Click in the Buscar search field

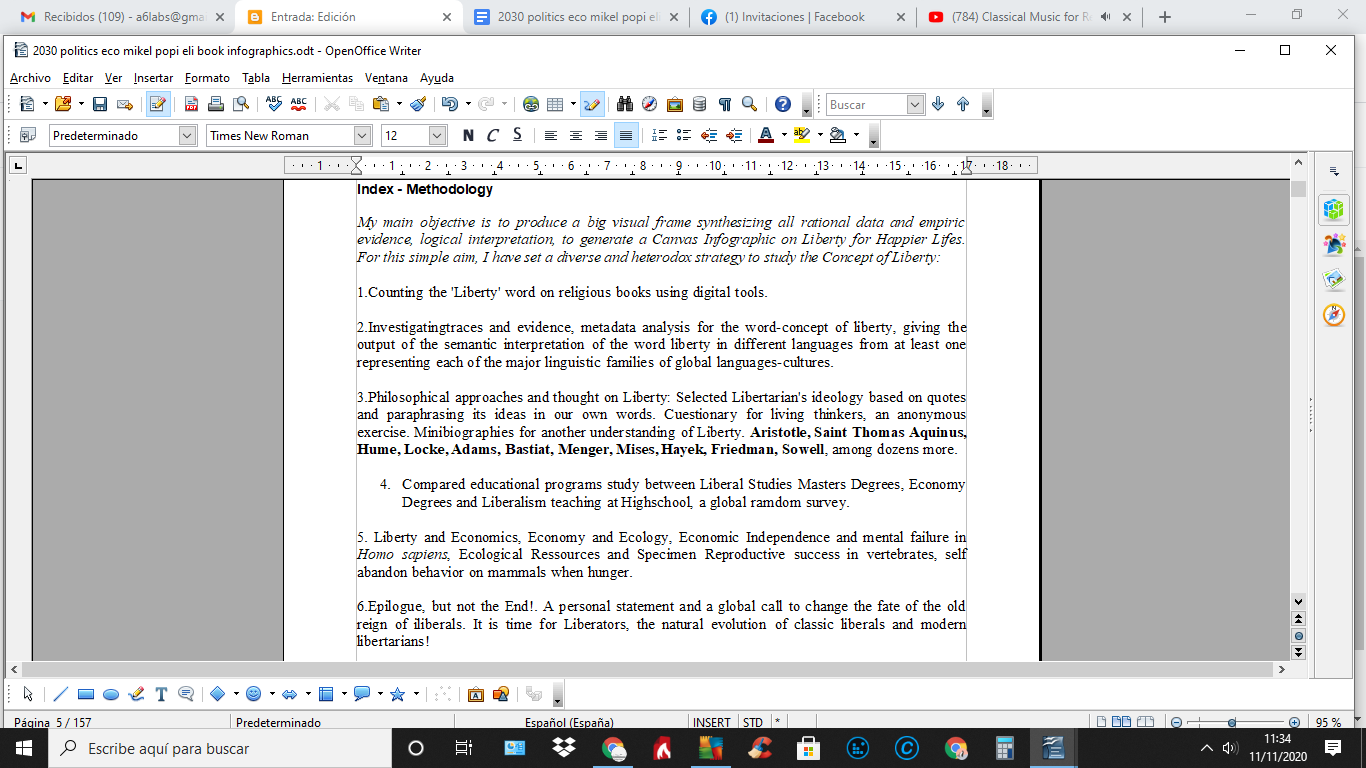click(866, 104)
